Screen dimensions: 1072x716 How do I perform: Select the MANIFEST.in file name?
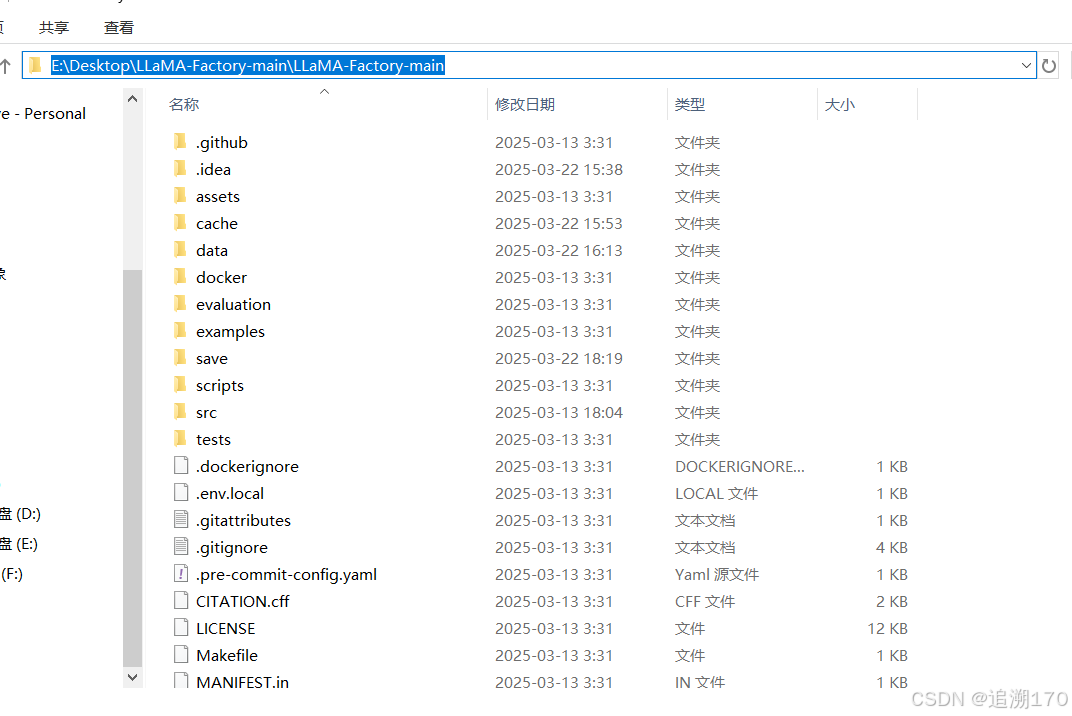[x=243, y=682]
